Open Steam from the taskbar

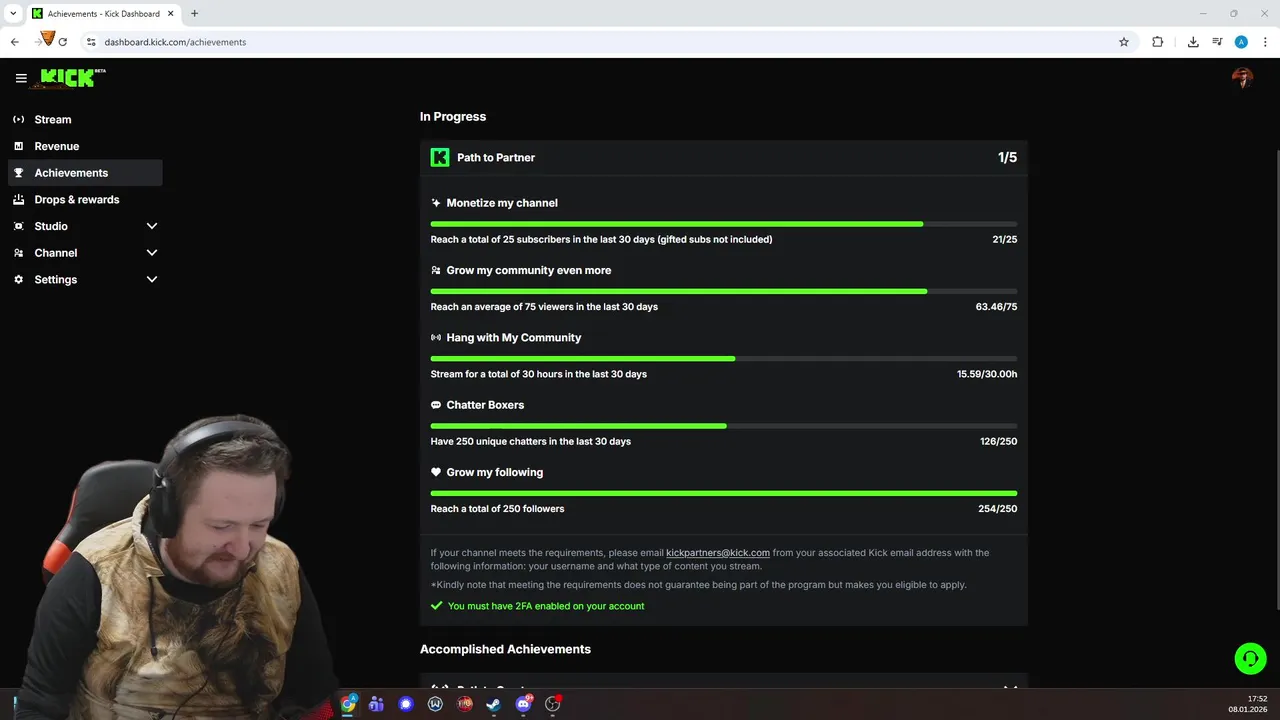[x=493, y=704]
